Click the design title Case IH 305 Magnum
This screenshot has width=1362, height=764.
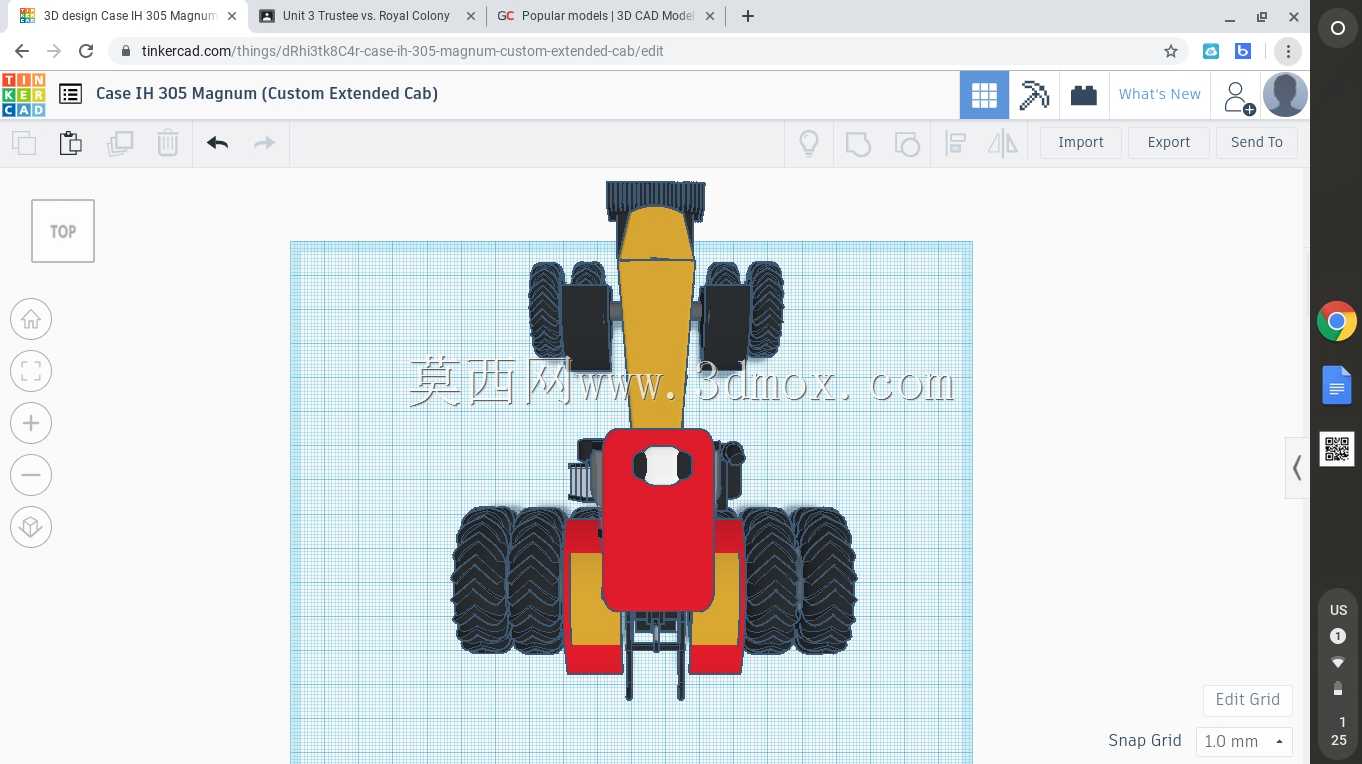click(267, 94)
